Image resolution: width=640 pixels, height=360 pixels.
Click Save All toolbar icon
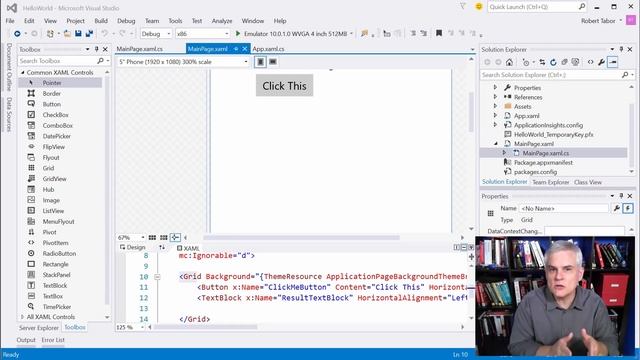[x=89, y=33]
